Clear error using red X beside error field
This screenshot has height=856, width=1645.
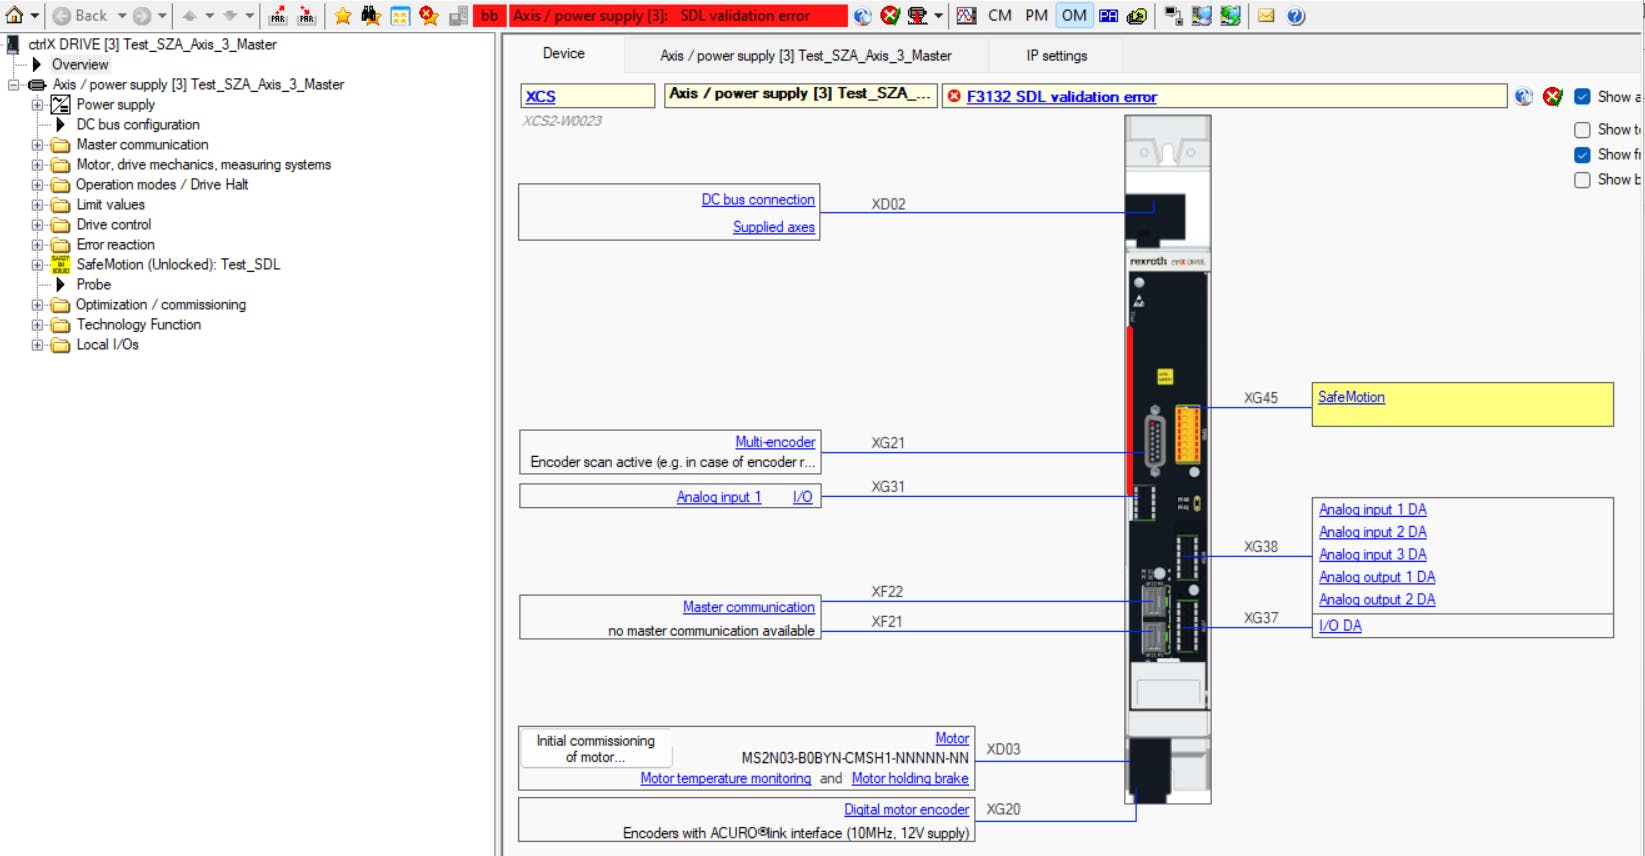click(x=1553, y=96)
